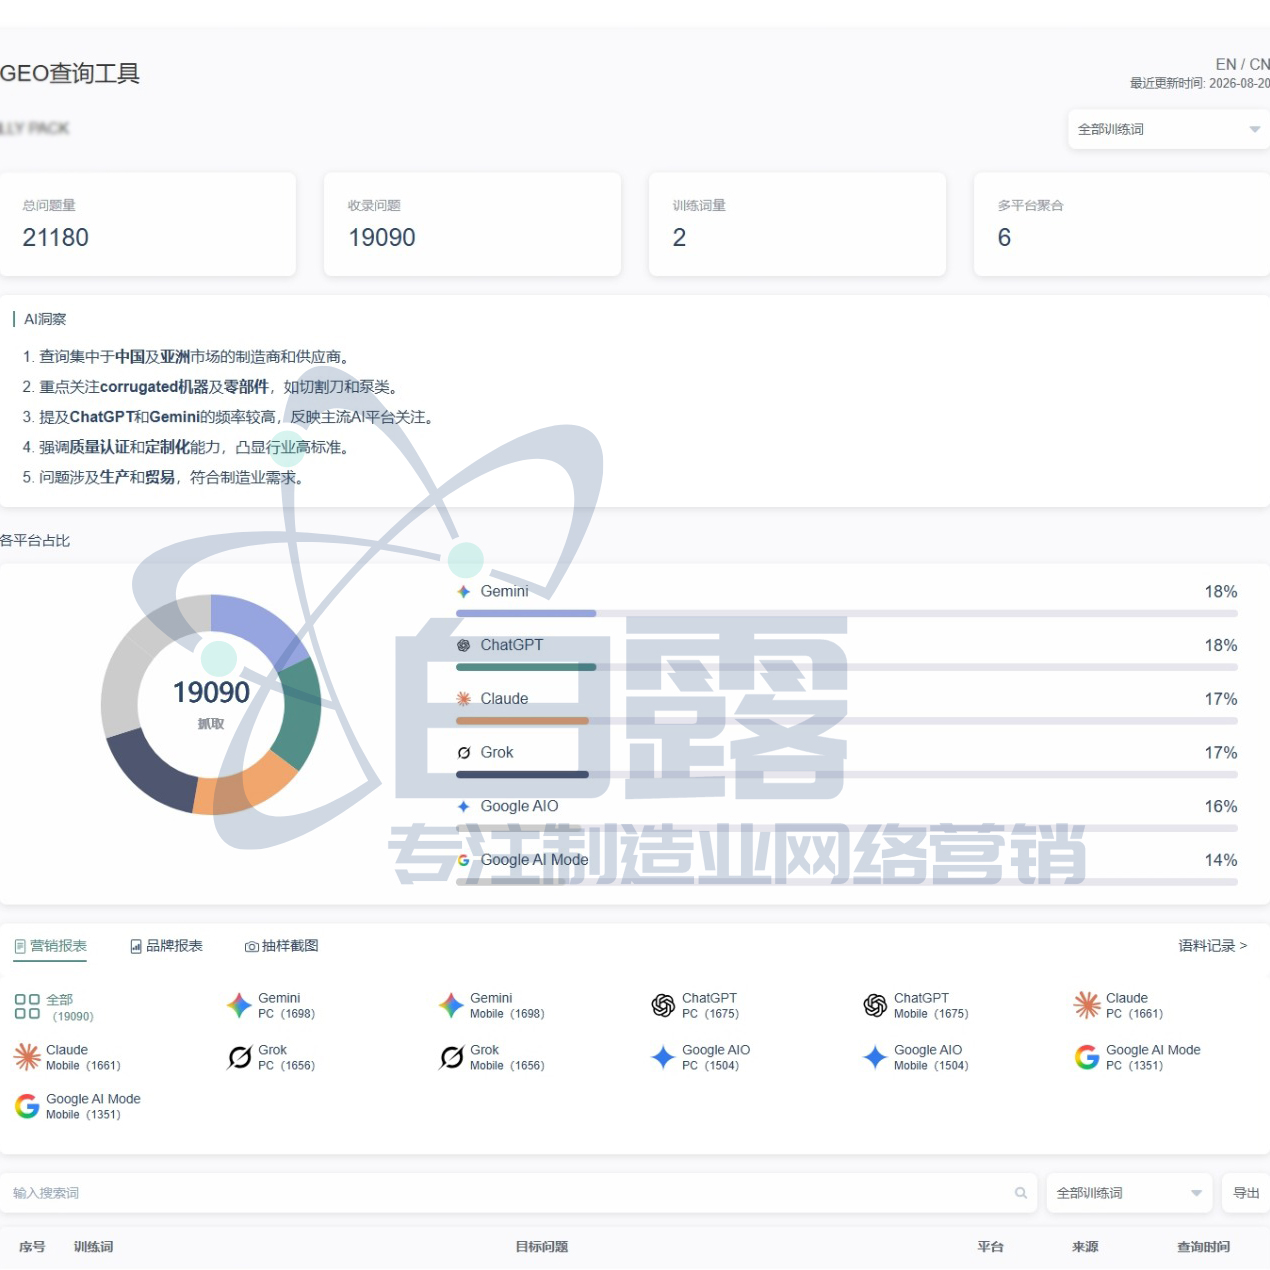Viewport: 1270px width, 1270px height.
Task: Click the 查询时间 column header
Action: tap(1204, 1247)
